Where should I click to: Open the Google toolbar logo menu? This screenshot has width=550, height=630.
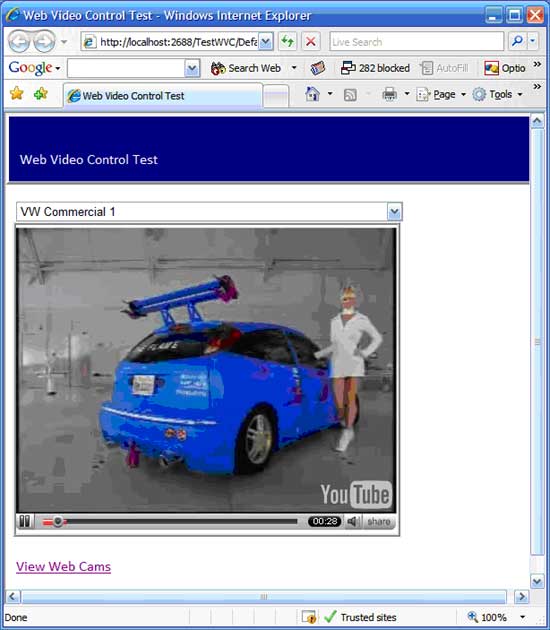click(34, 68)
